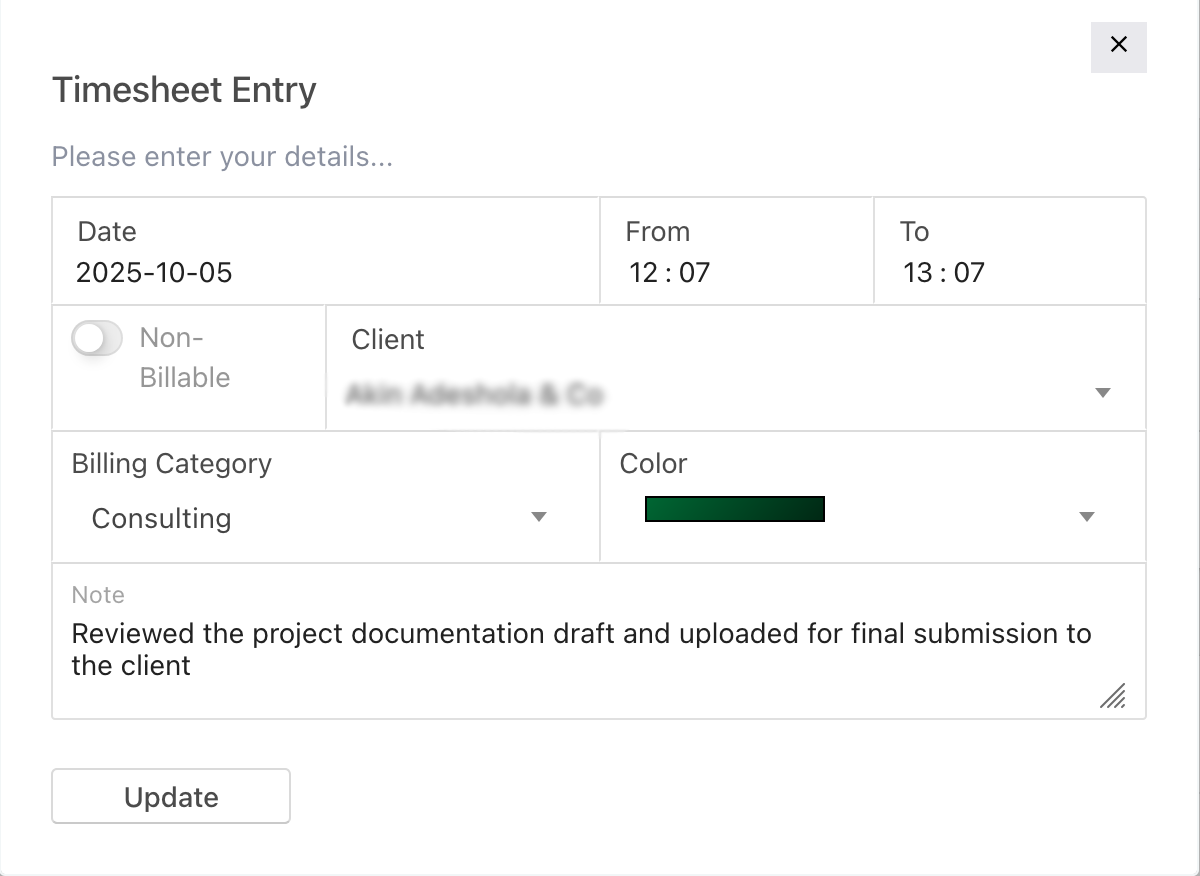Toggle the Non-Billable switch
This screenshot has width=1200, height=876.
coord(97,339)
